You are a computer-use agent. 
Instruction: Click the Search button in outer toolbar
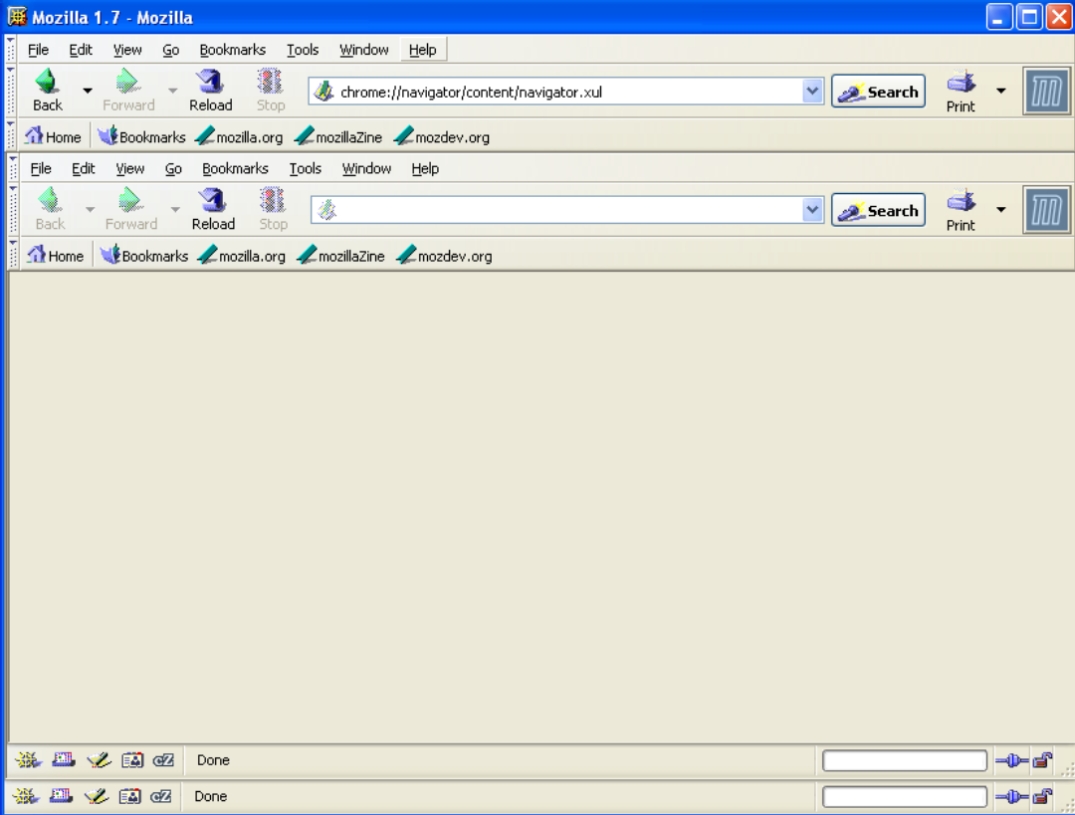pos(878,91)
